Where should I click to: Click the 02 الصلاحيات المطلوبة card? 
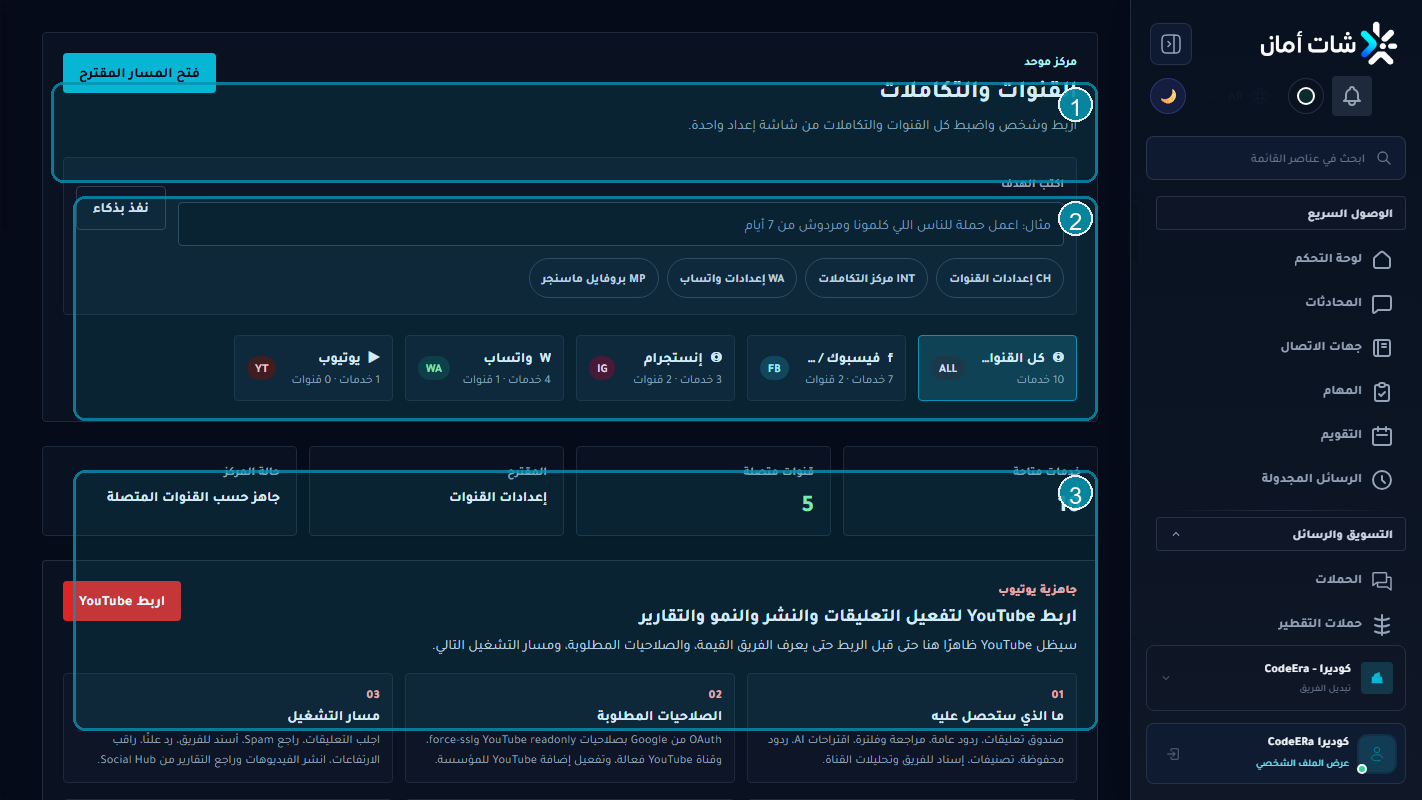coord(570,727)
